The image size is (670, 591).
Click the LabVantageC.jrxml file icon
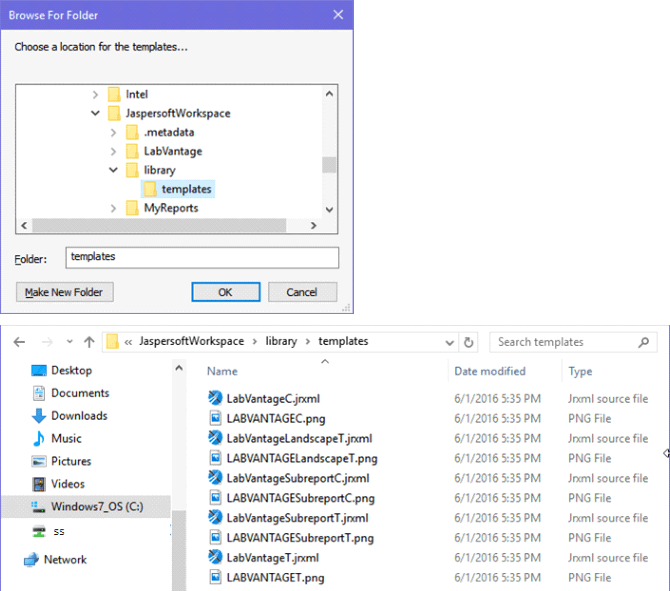pos(215,398)
